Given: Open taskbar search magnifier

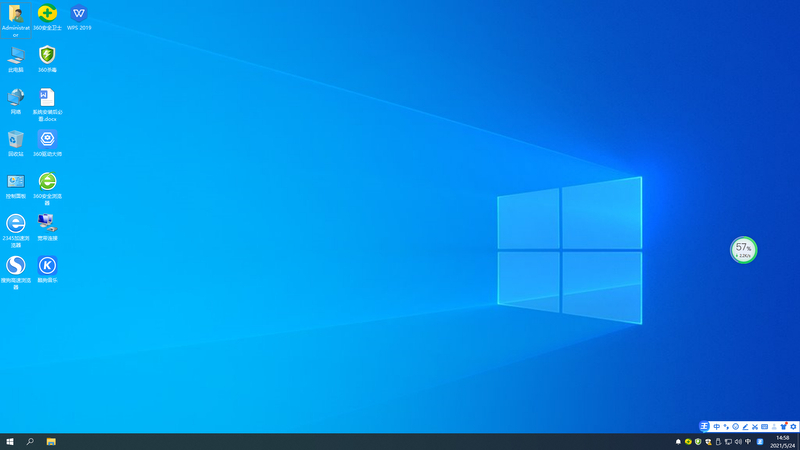Looking at the screenshot, I should [x=30, y=442].
